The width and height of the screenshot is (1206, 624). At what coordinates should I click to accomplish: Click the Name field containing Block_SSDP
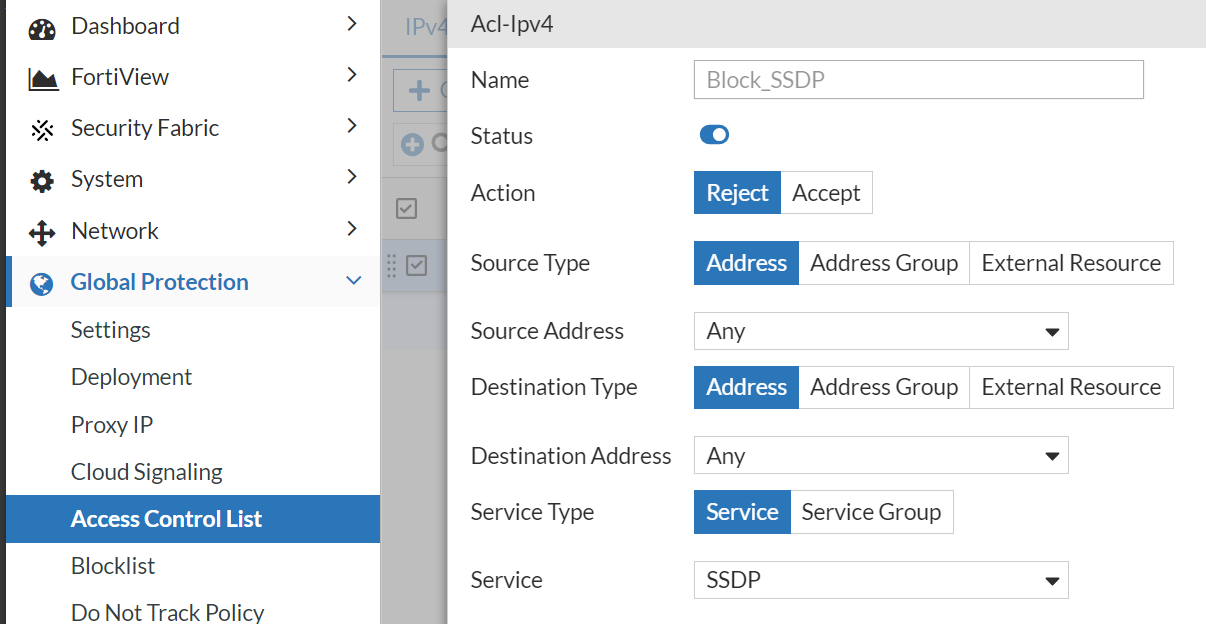[918, 80]
